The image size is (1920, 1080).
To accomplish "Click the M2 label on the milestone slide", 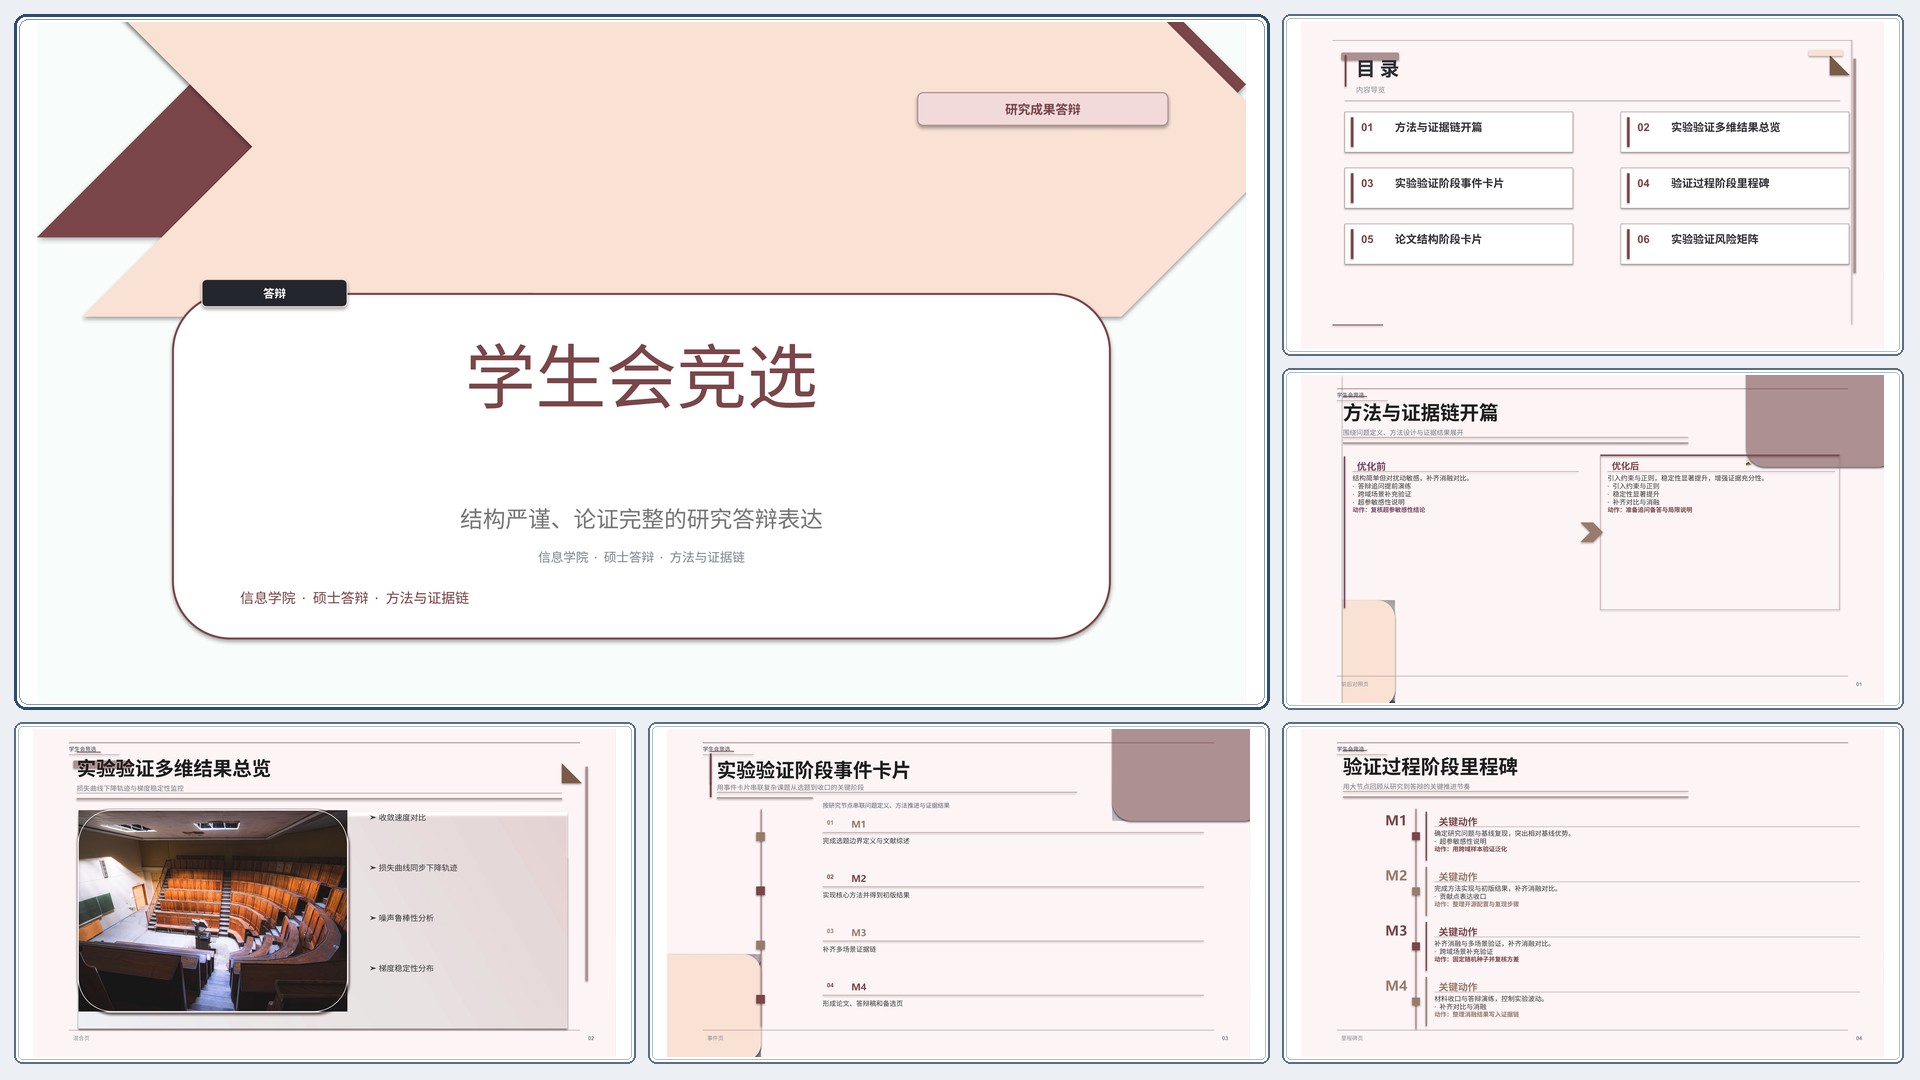I will pyautogui.click(x=1396, y=875).
